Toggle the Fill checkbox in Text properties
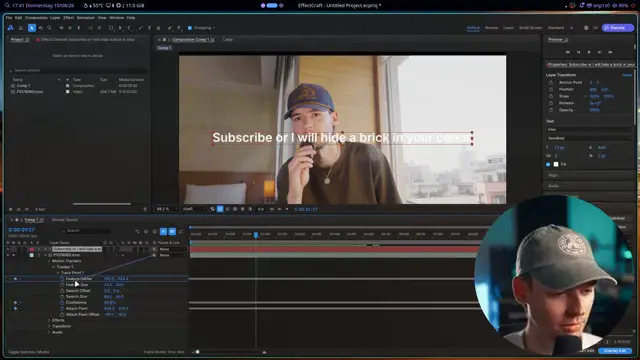The height and width of the screenshot is (360, 640). coord(548,164)
